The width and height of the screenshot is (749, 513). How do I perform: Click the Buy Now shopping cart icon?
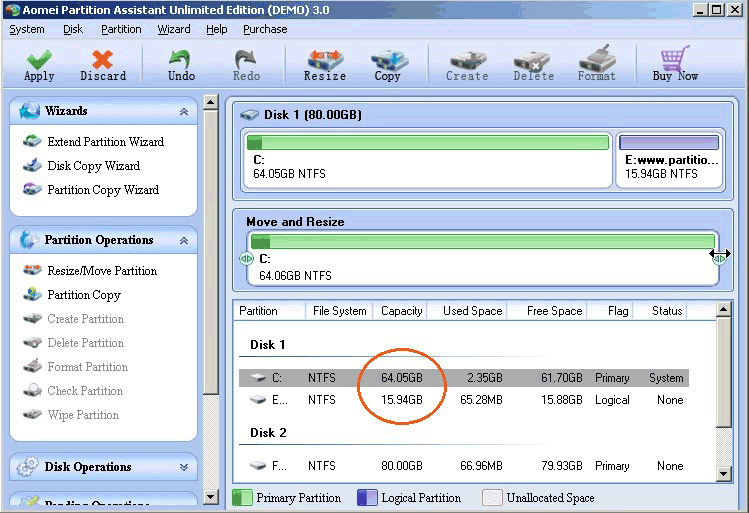(x=674, y=58)
